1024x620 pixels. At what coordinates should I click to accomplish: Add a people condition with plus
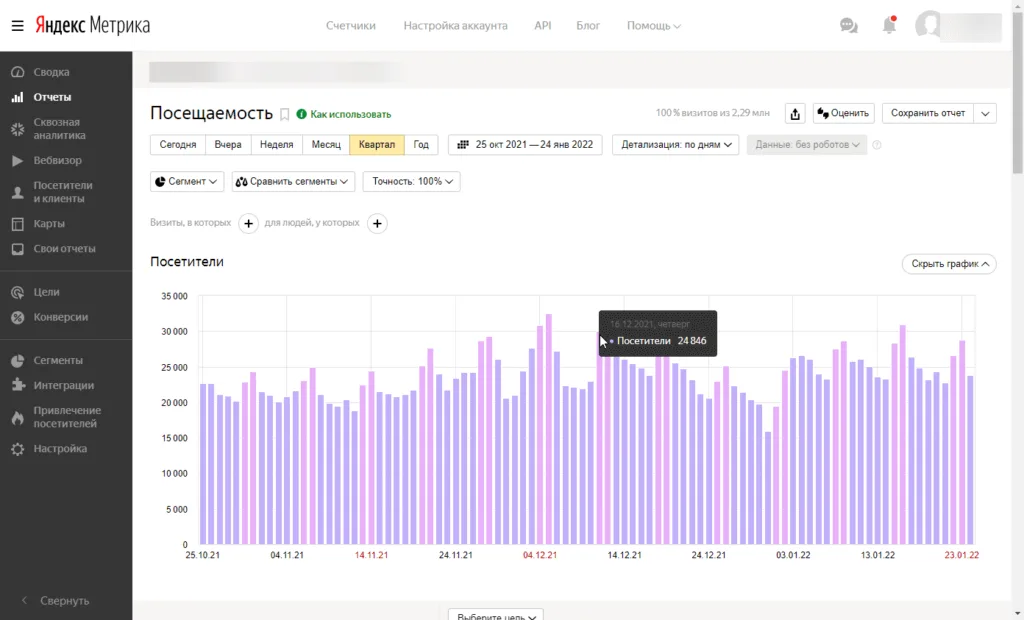pos(377,223)
